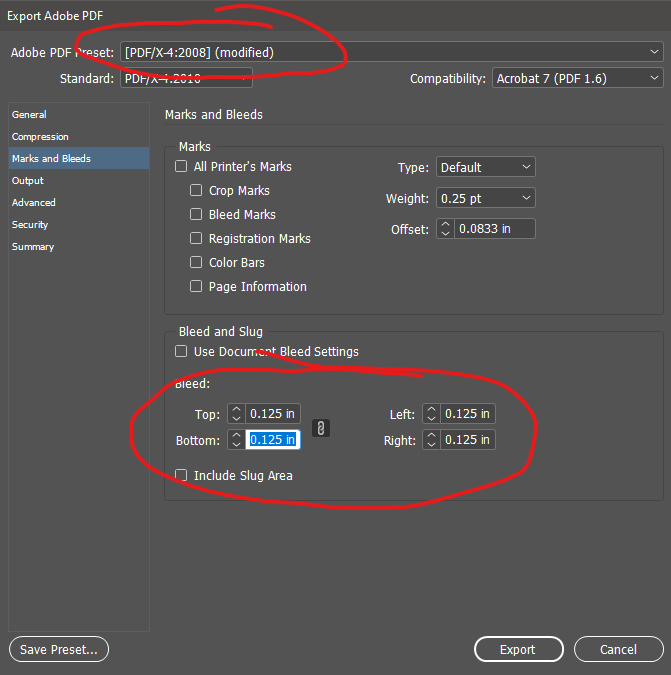Click the Save Preset button
This screenshot has width=671, height=675.
point(59,650)
